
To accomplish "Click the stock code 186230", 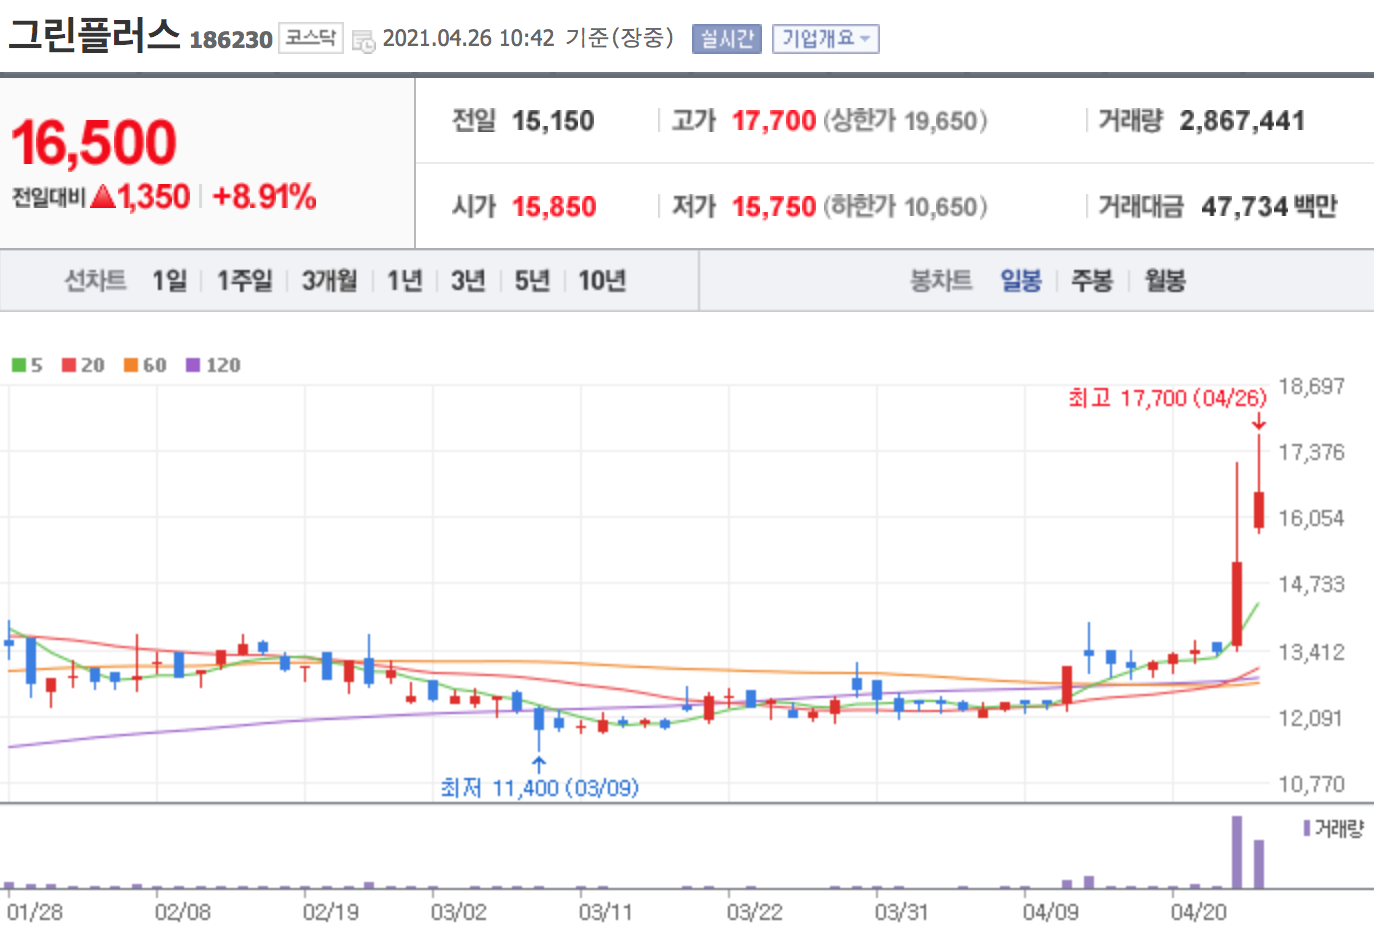I will pyautogui.click(x=231, y=40).
